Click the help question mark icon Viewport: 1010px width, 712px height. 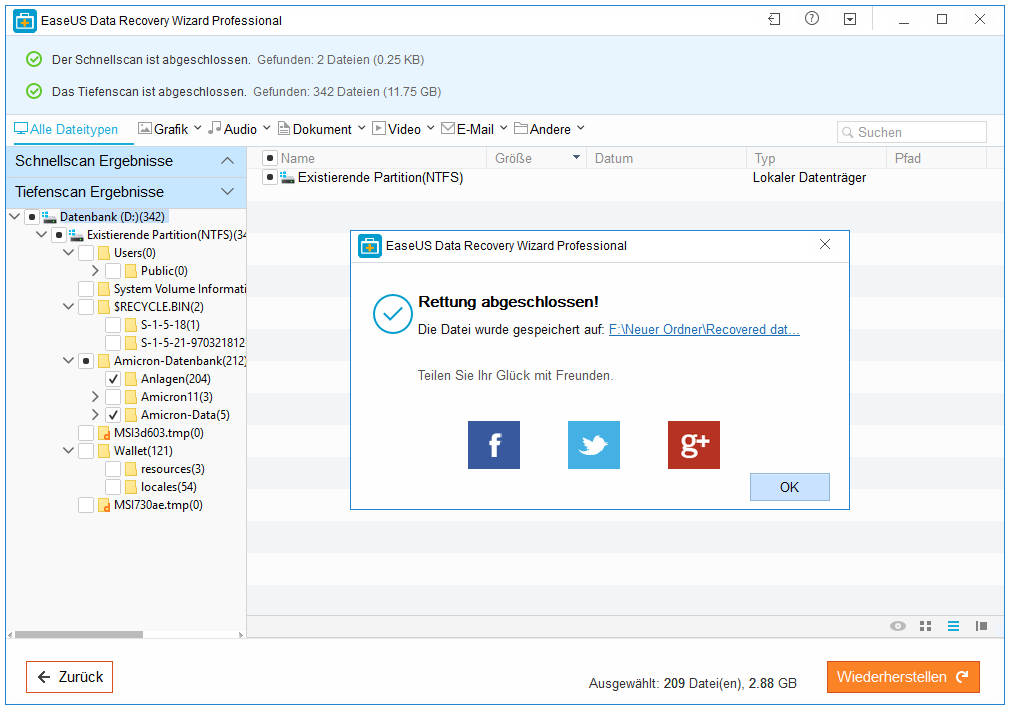[x=812, y=19]
